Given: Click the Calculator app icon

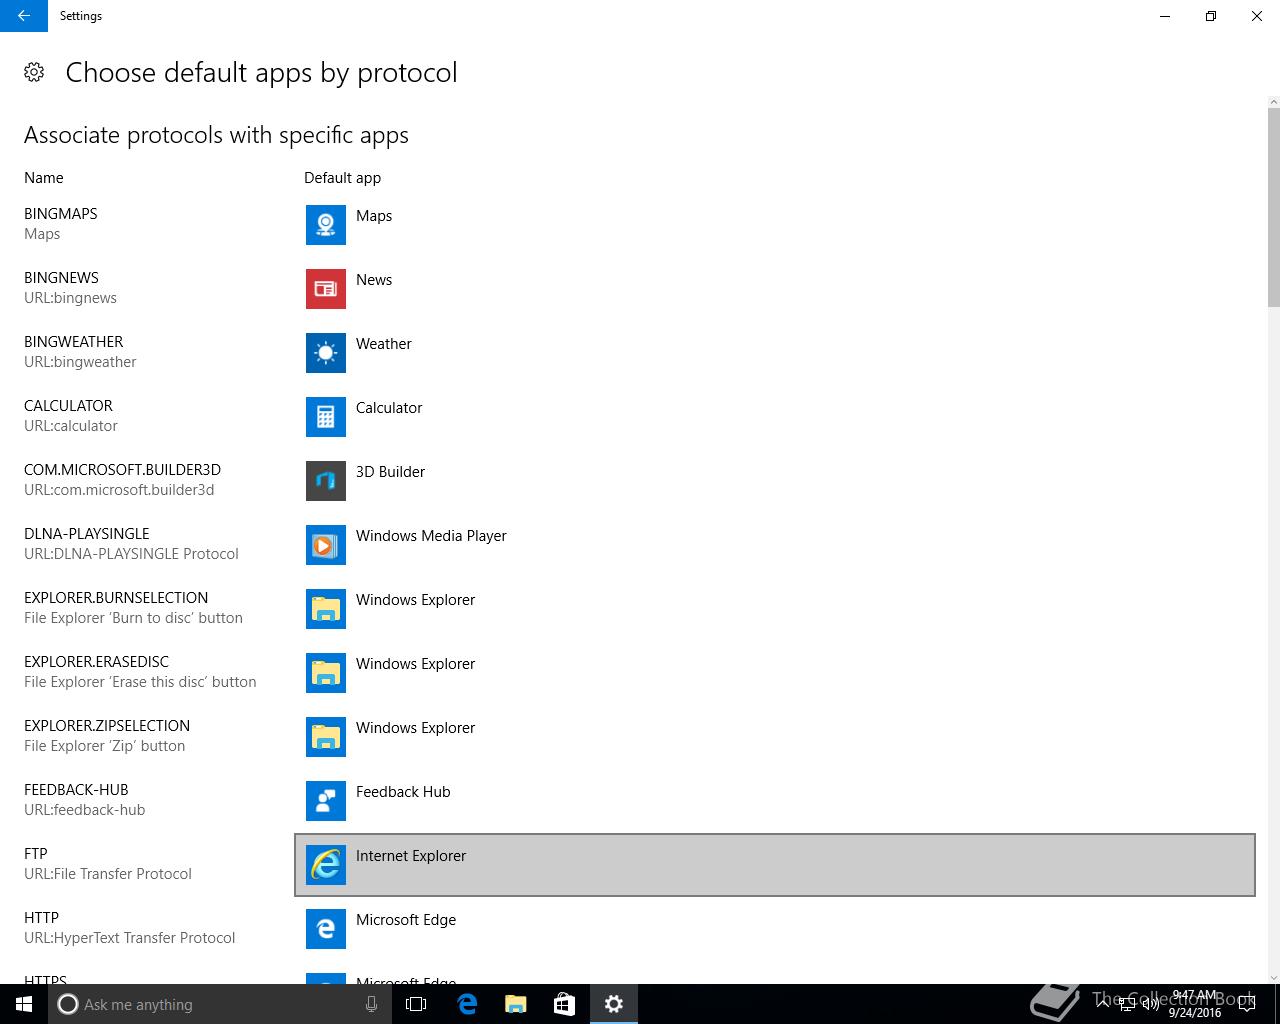Looking at the screenshot, I should 326,417.
